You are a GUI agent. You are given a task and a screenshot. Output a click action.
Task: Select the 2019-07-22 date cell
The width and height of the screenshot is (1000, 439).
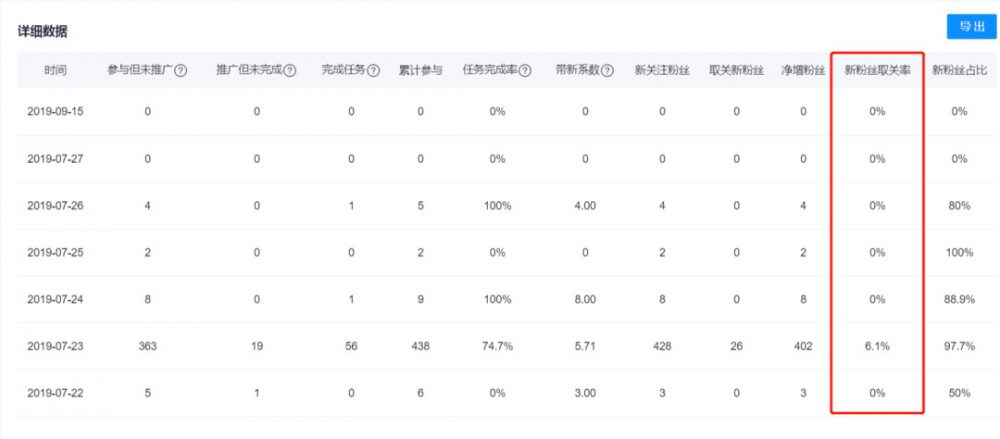click(55, 393)
